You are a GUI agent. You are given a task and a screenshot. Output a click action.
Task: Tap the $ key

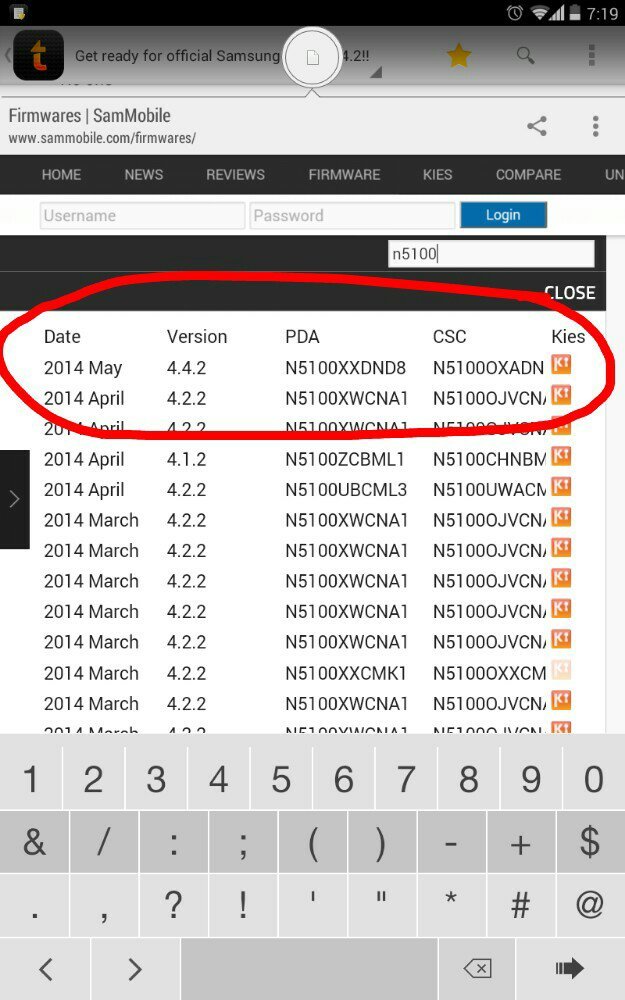point(591,842)
